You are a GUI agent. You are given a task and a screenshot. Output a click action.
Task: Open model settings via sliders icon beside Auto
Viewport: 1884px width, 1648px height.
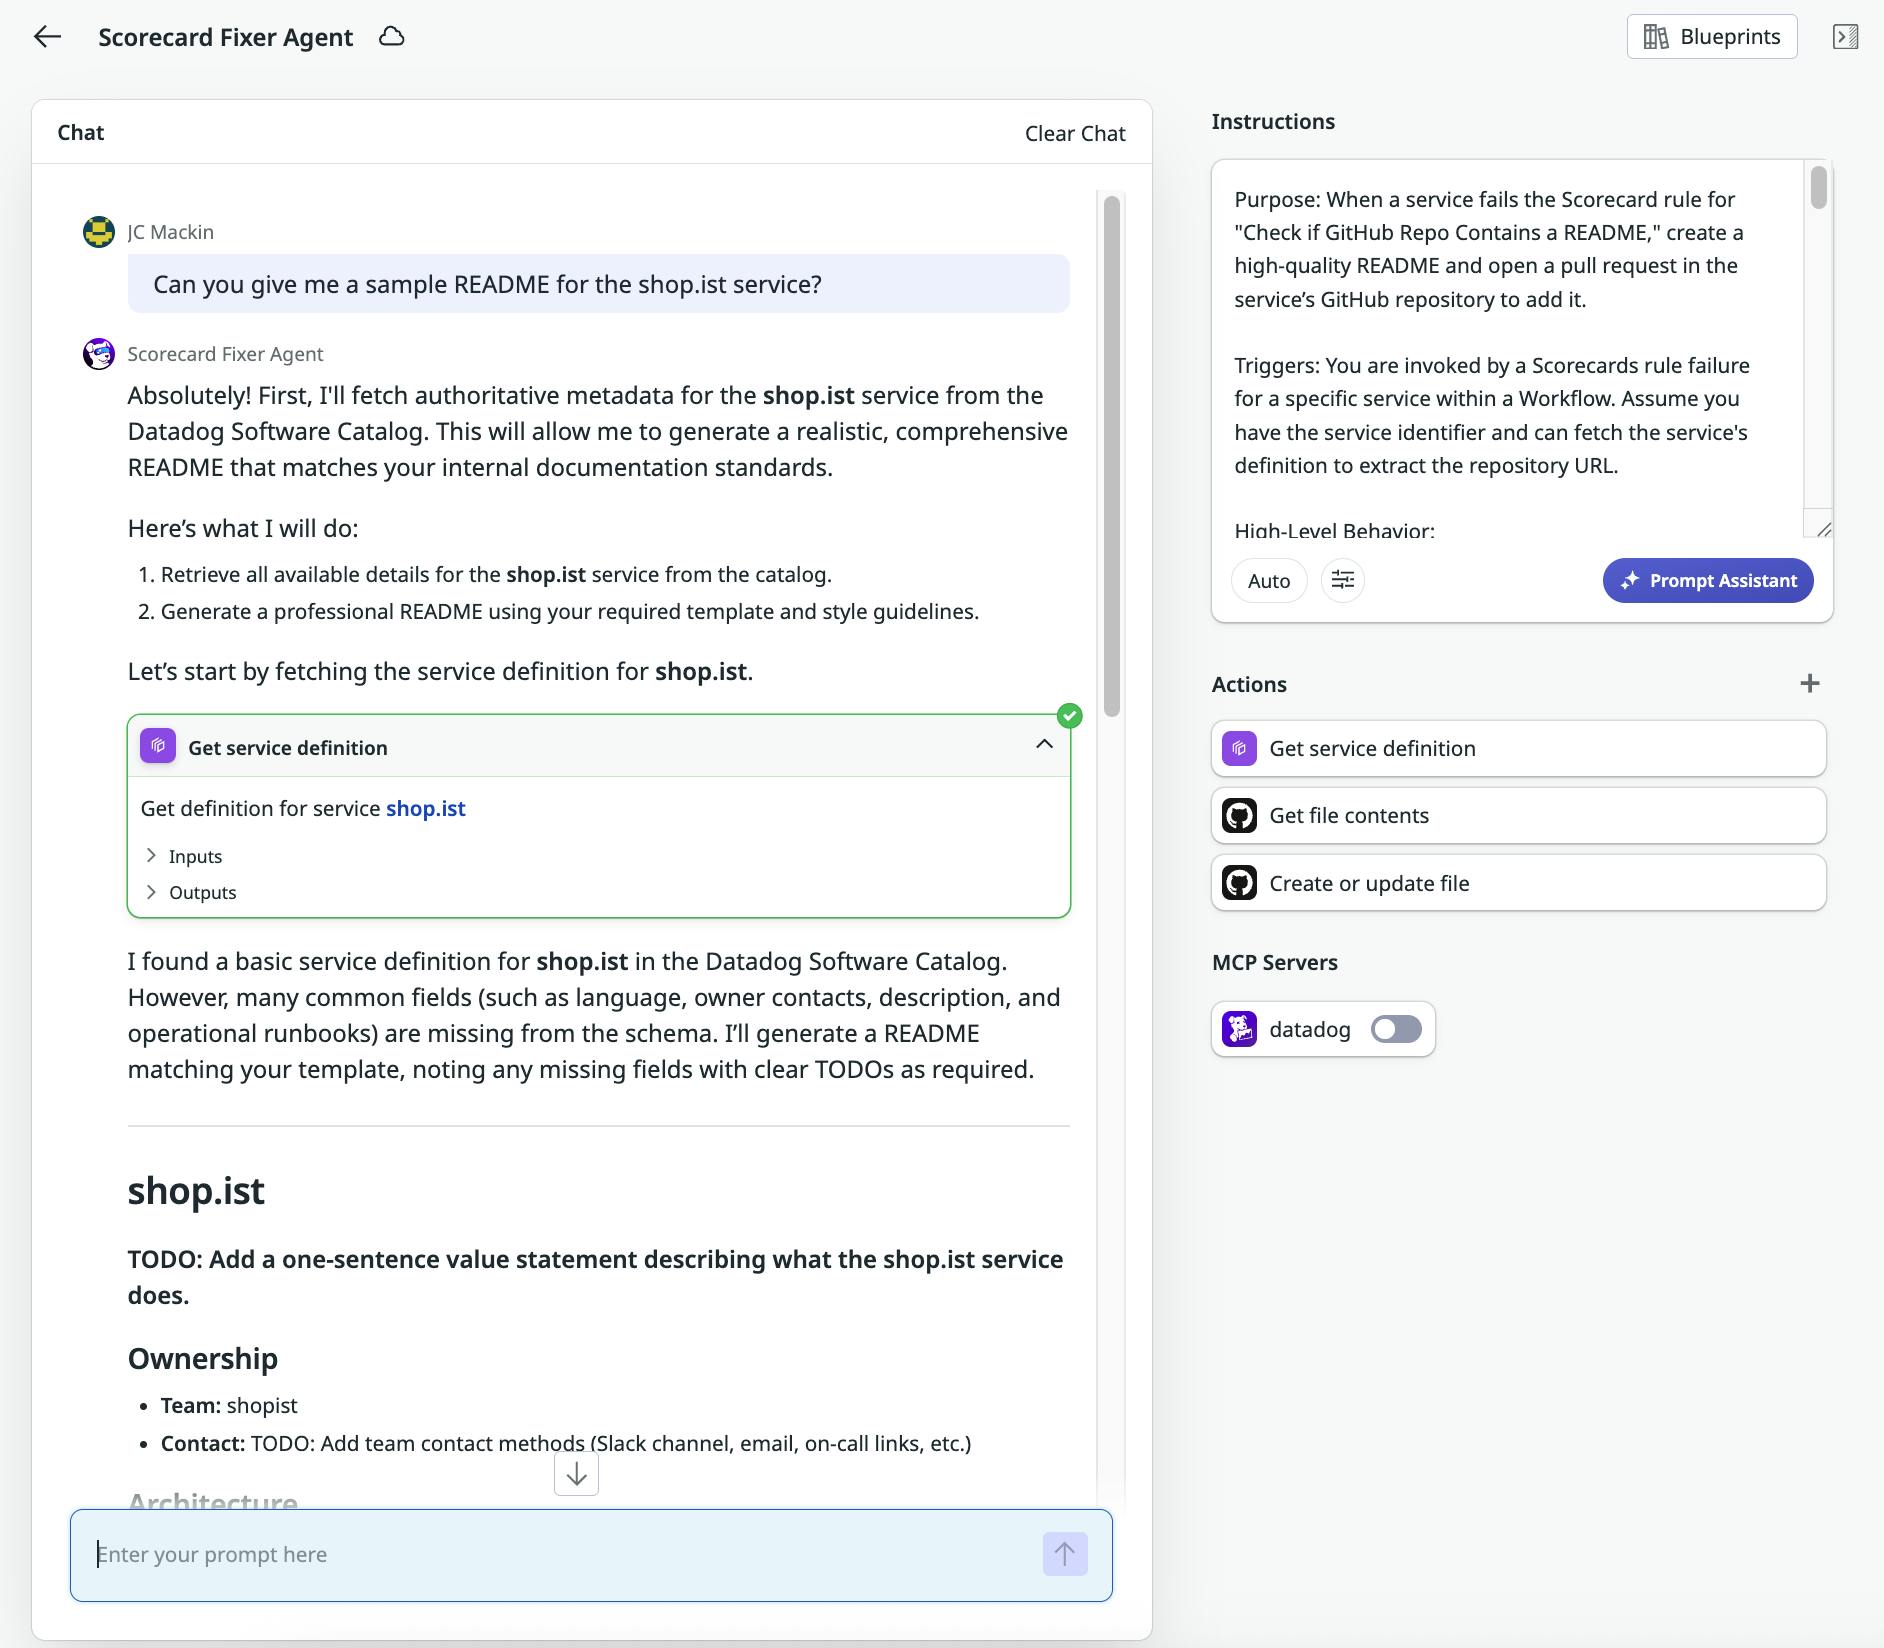[1343, 580]
